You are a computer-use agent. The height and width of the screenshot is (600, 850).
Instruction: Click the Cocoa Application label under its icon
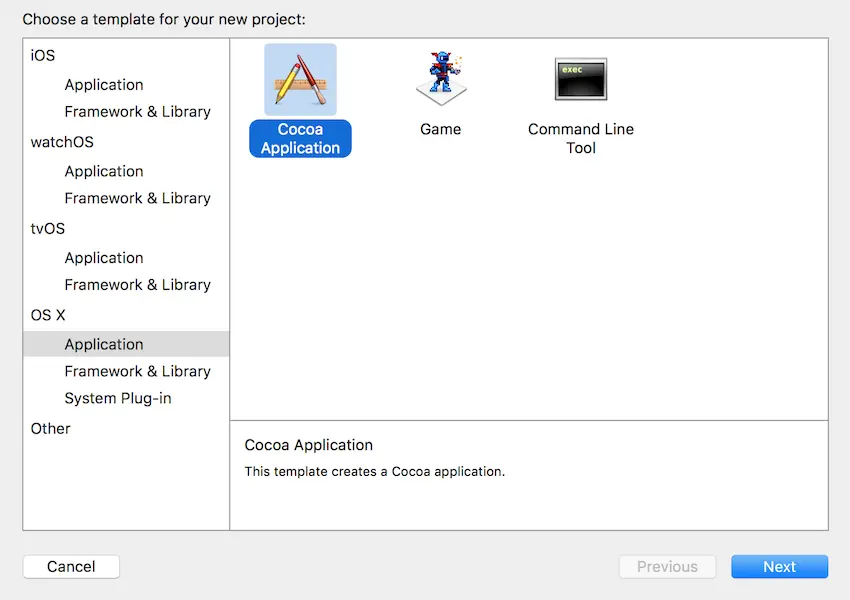(x=300, y=139)
